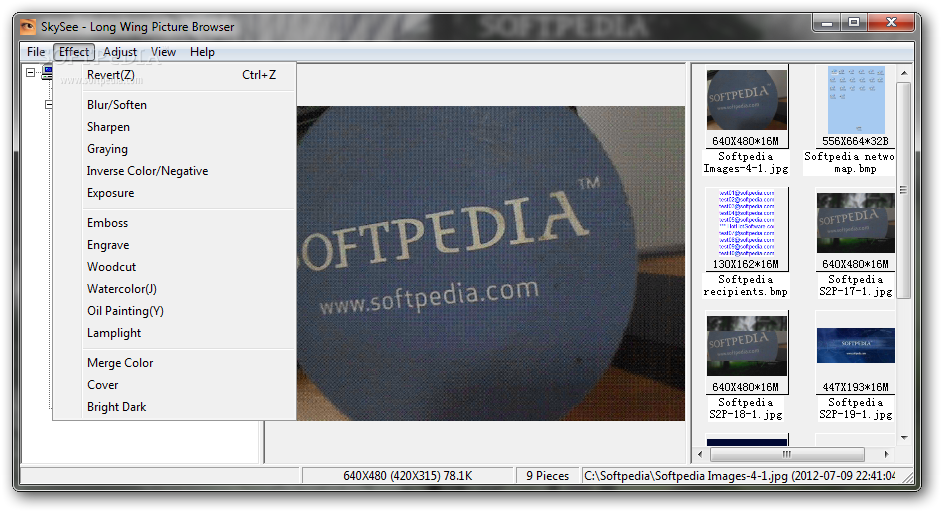Viewport: 942px width, 512px height.
Task: Select the Exposure effect
Action: 174,194
